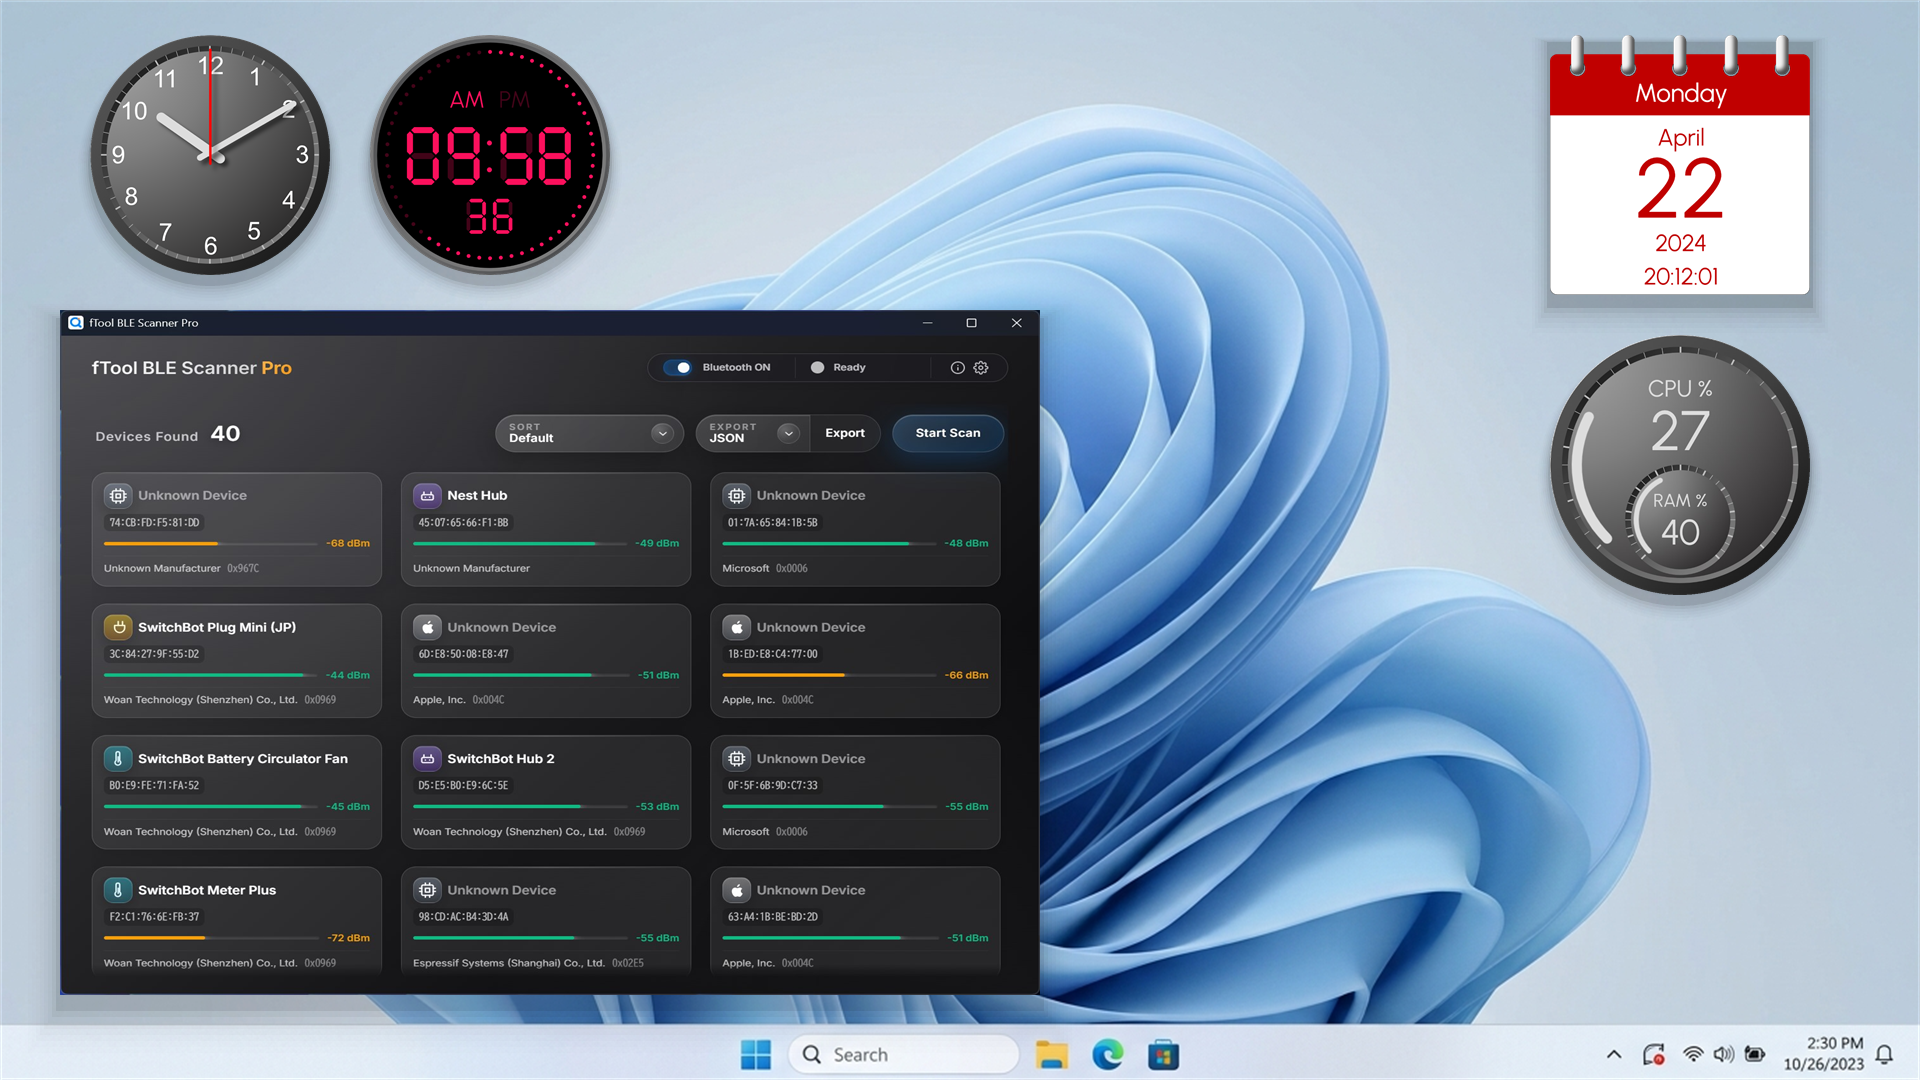Click the security tray icon with red badge

click(1654, 1054)
